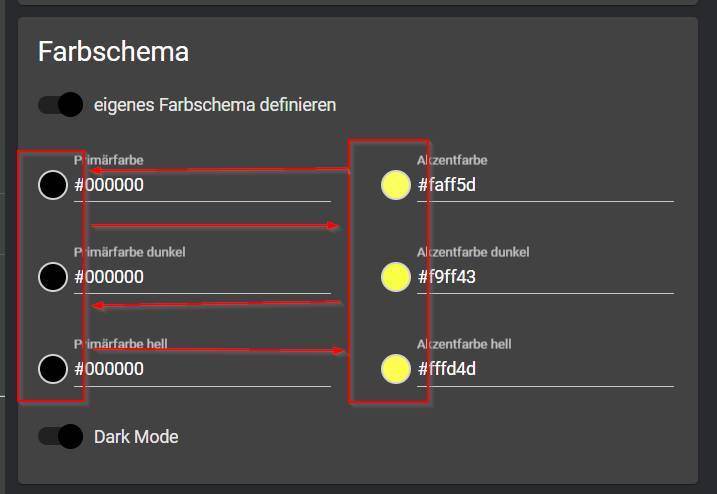Open the Akzentfarbe yellow color swatch

396,185
